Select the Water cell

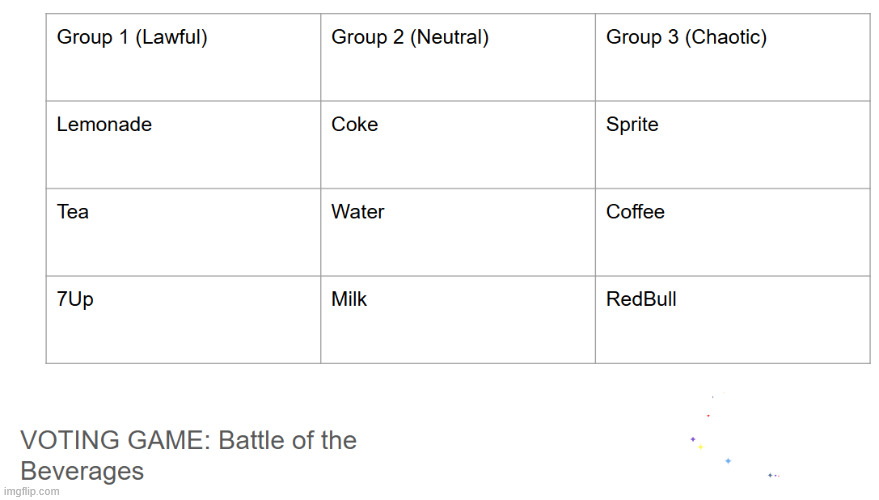tap(458, 233)
